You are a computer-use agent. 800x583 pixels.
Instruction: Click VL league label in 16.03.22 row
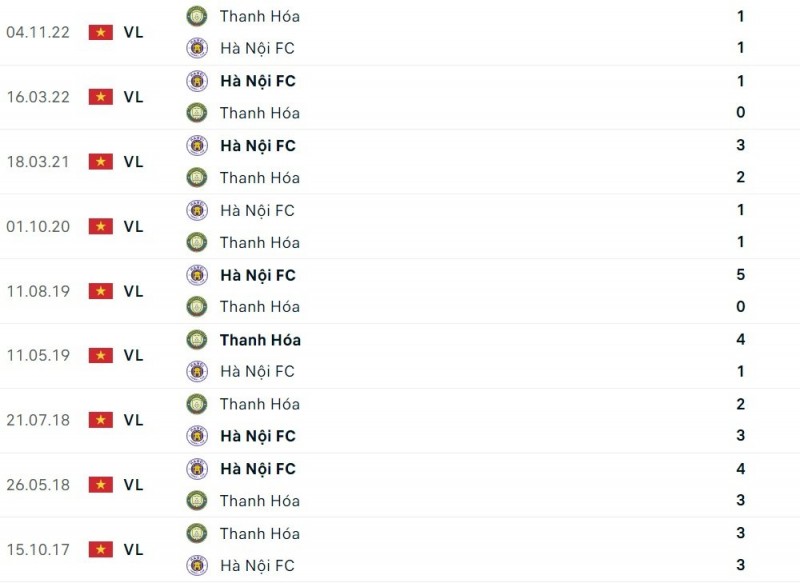click(133, 97)
